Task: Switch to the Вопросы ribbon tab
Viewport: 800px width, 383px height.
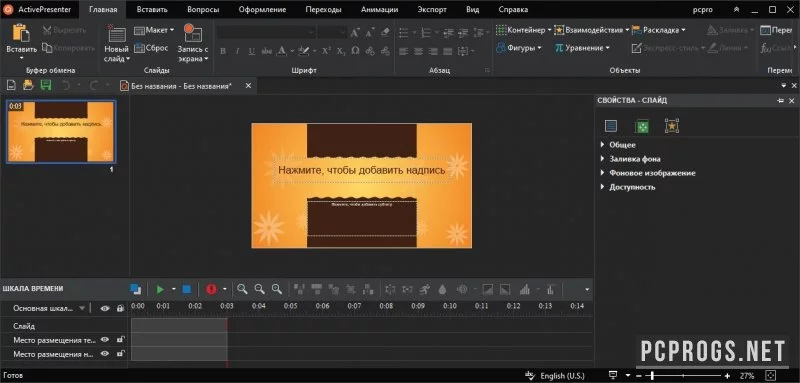Action: tap(203, 10)
